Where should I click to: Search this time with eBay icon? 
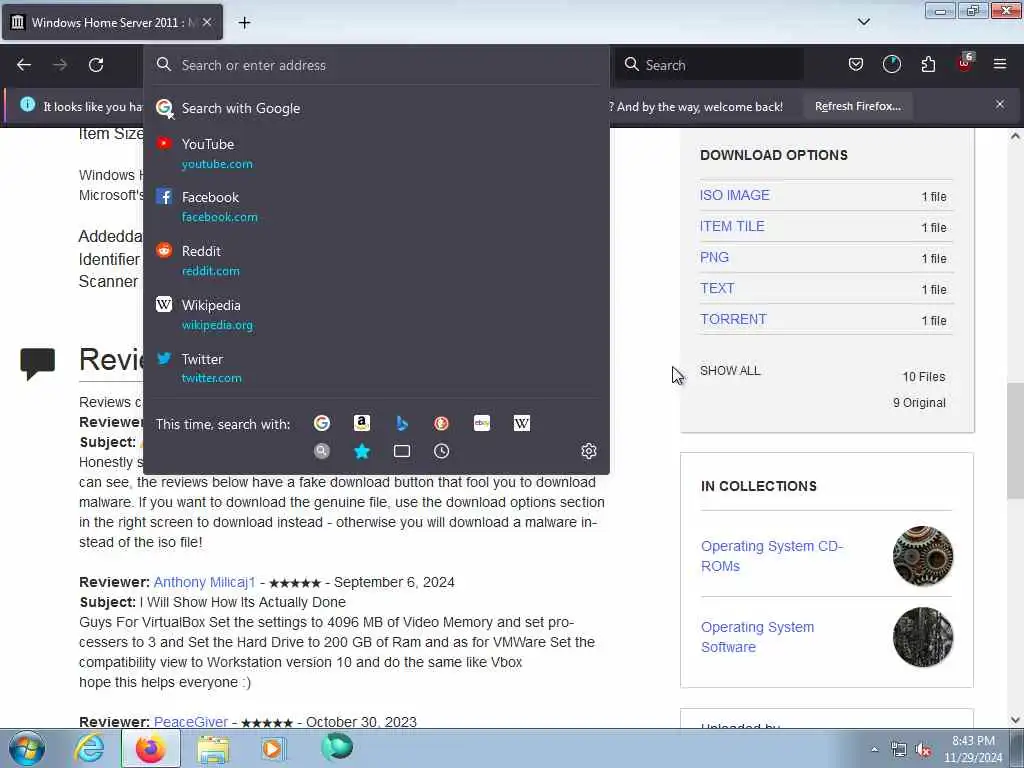(482, 423)
